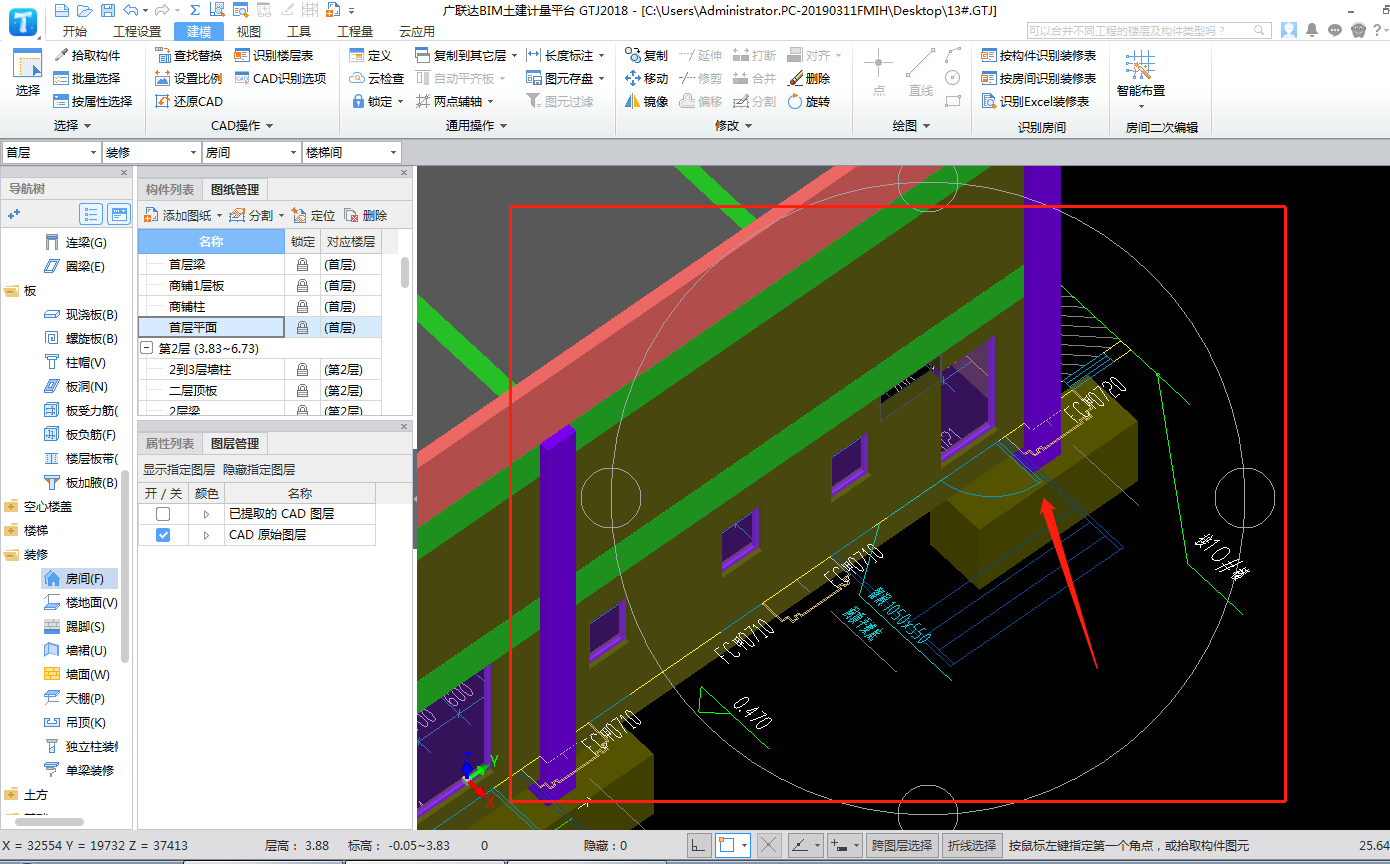The width and height of the screenshot is (1390, 864).
Task: Click the 定义 define tool
Action: point(370,55)
